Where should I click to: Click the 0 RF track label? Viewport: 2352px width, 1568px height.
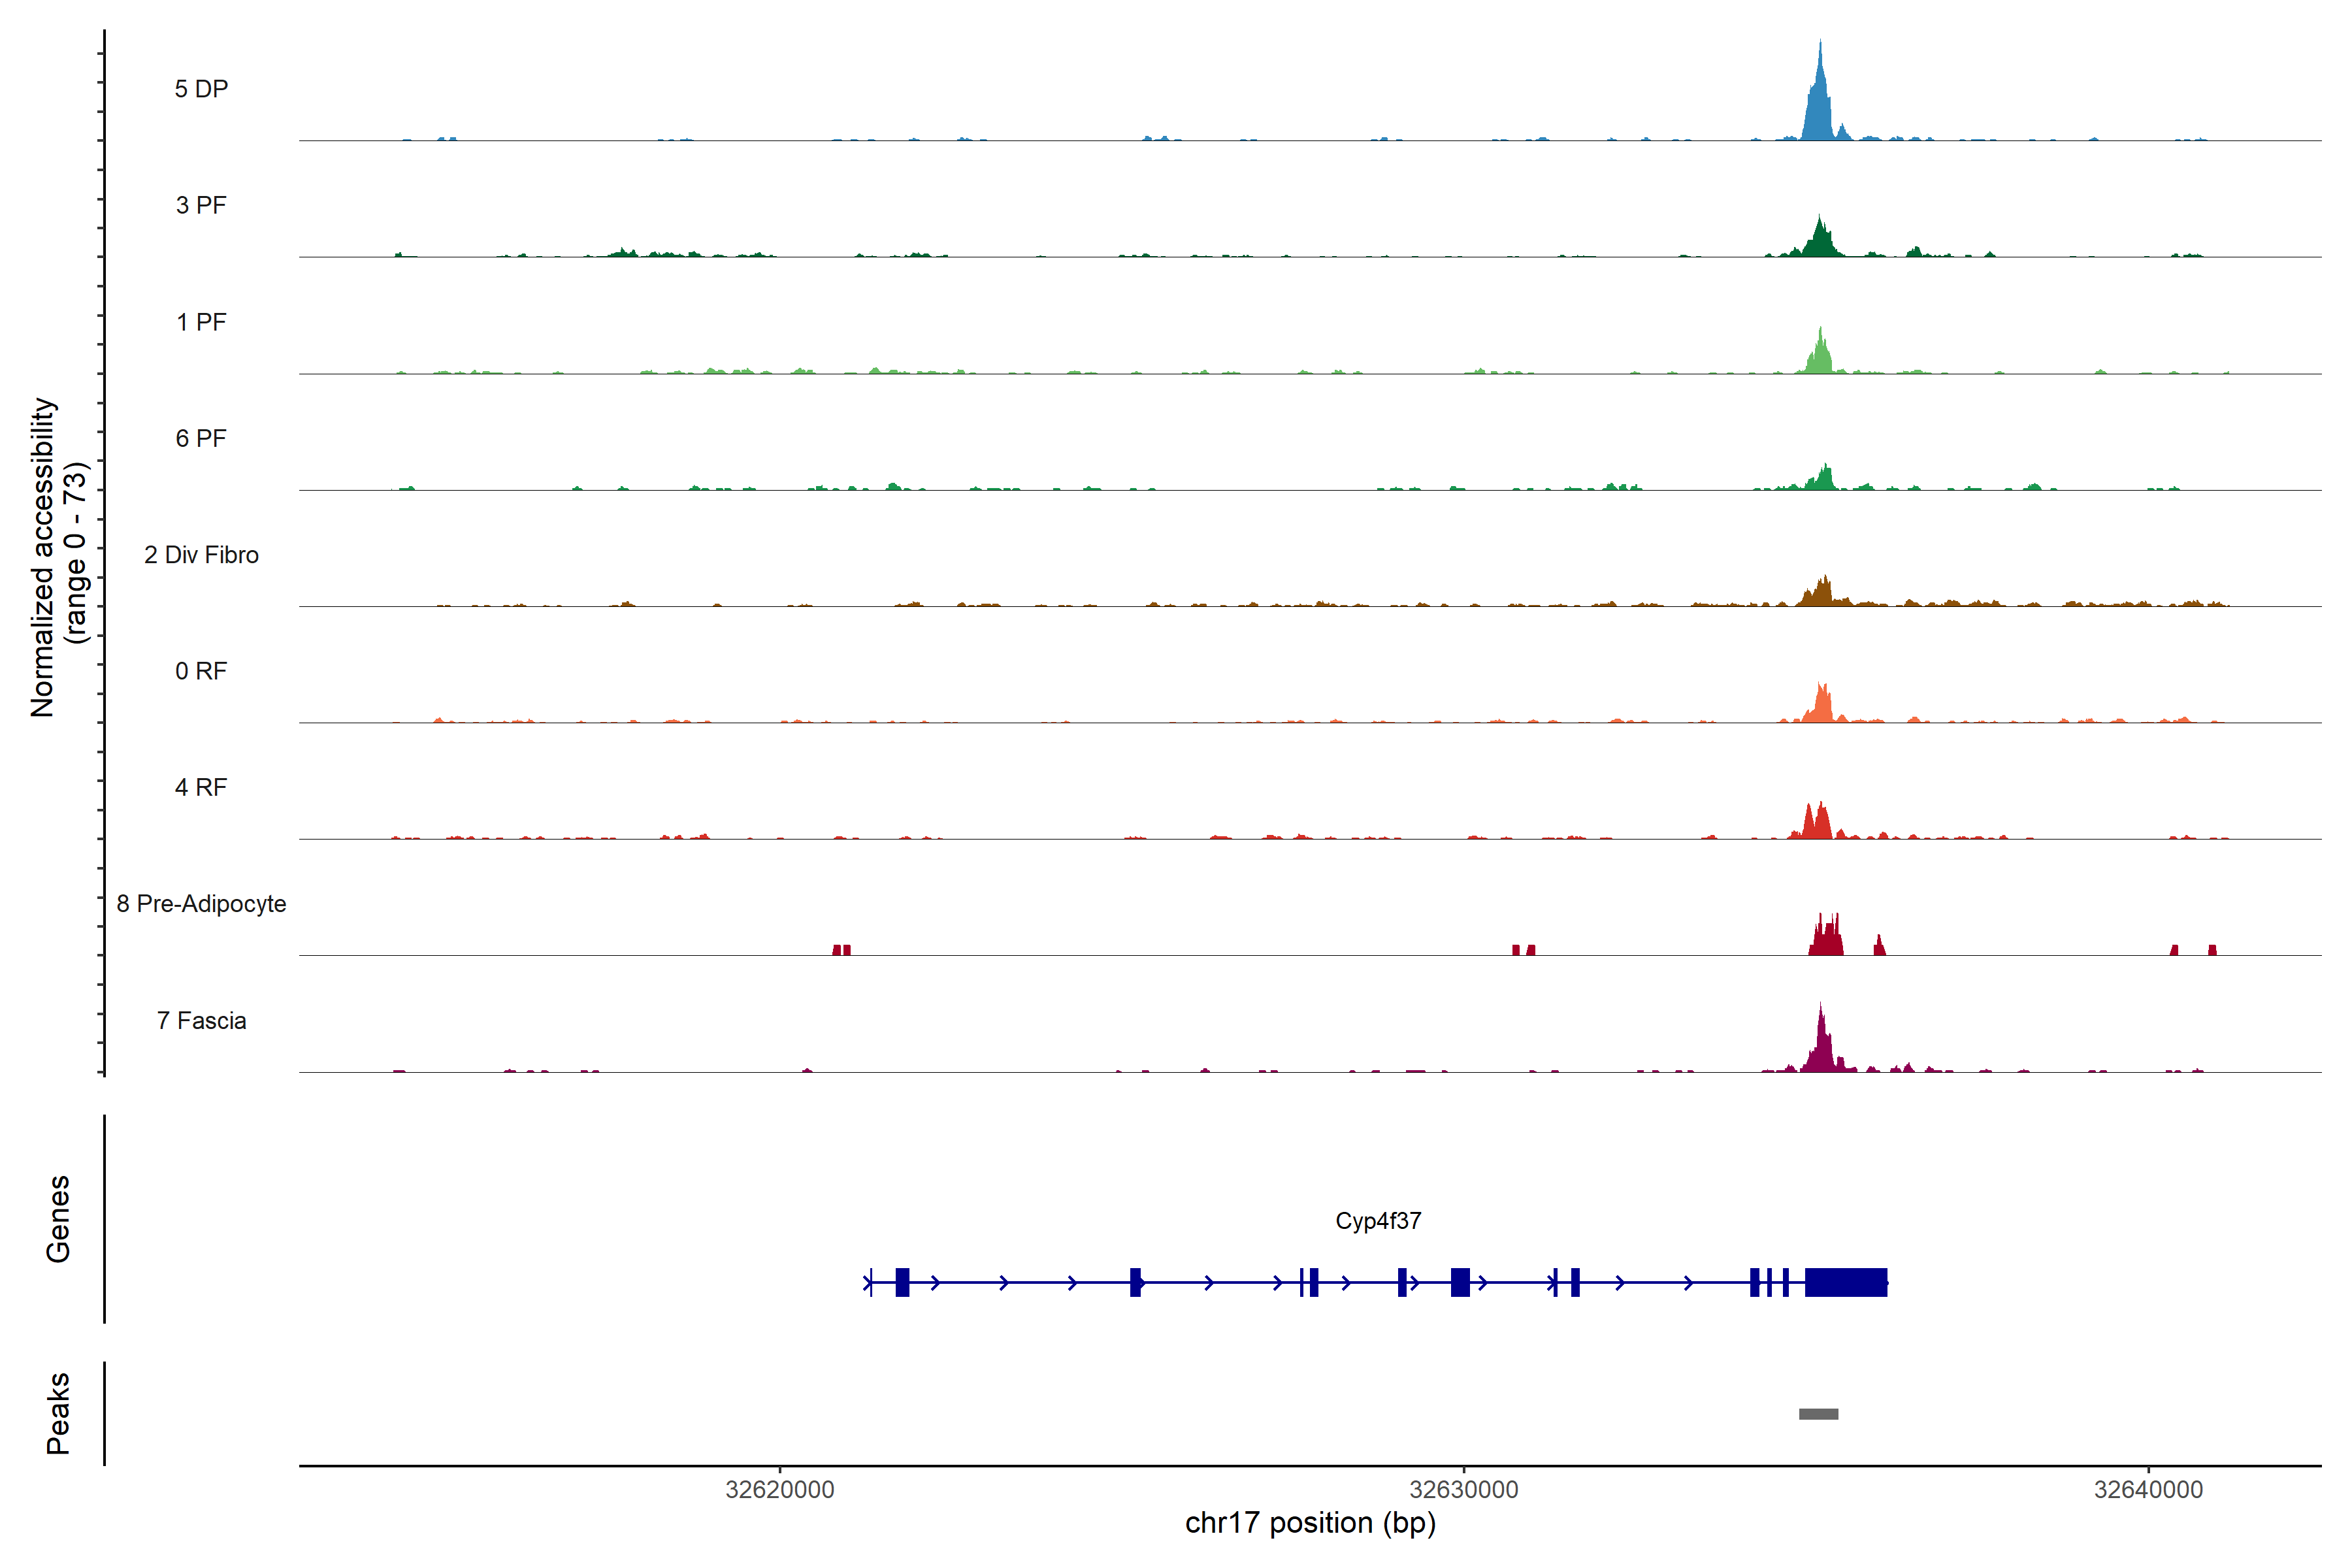(x=201, y=671)
